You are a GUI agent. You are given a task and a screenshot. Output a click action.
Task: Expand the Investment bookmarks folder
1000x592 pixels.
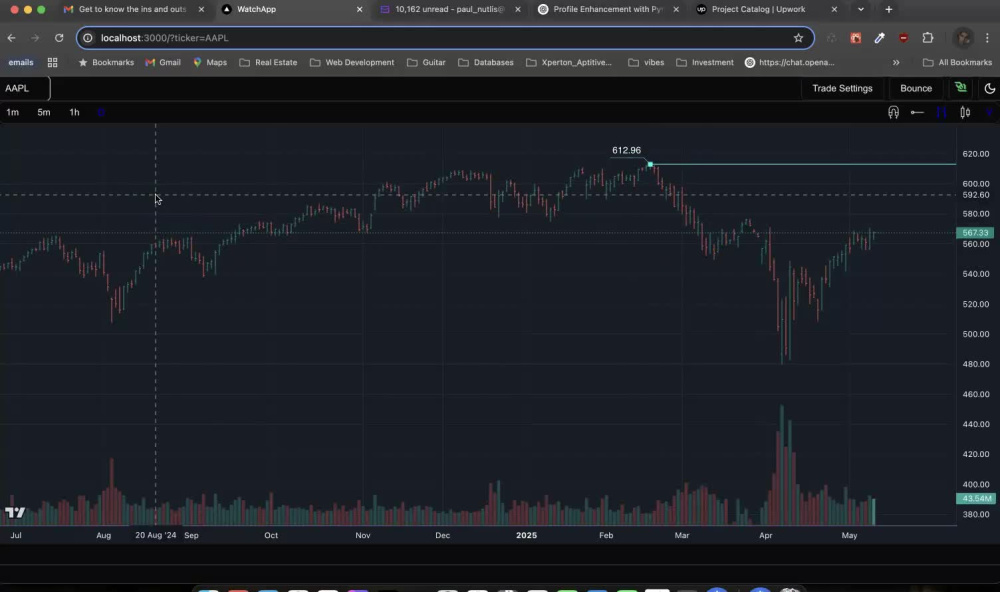(x=705, y=63)
